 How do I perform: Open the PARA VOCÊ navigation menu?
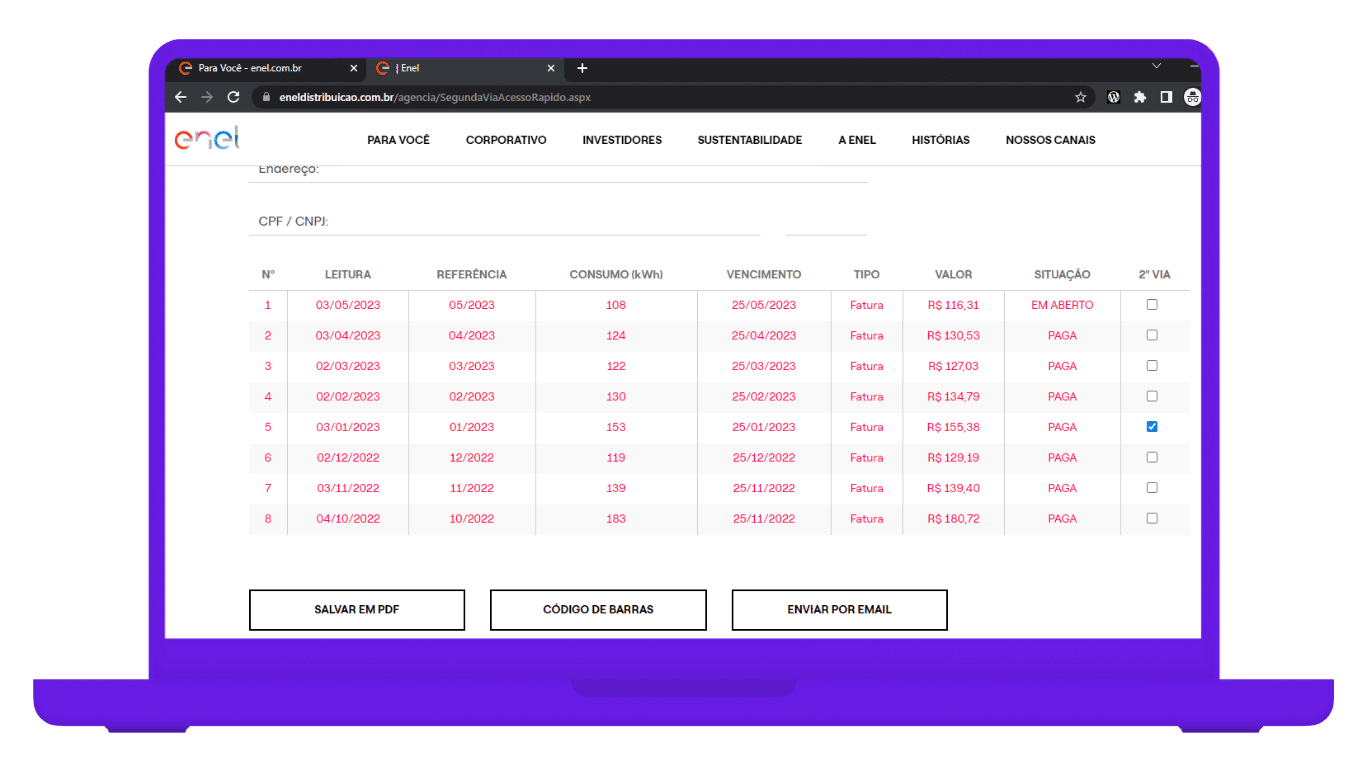398,140
